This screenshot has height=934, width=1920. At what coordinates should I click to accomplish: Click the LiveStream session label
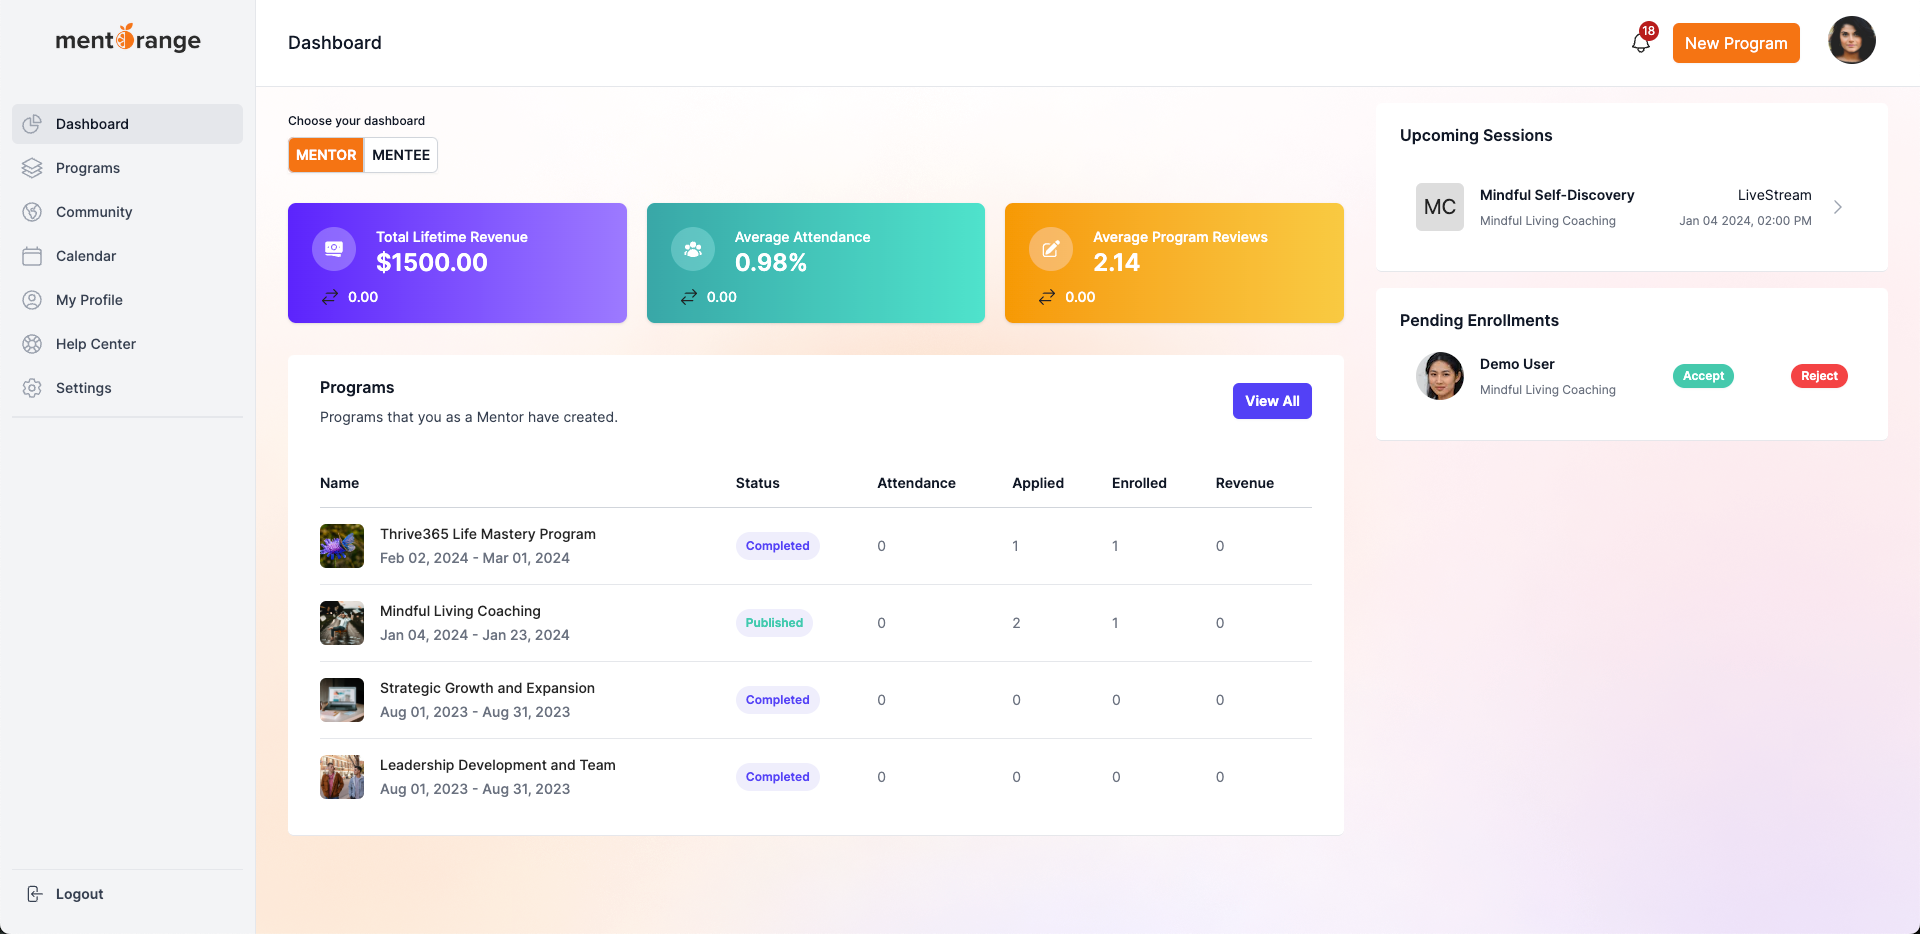[1774, 195]
